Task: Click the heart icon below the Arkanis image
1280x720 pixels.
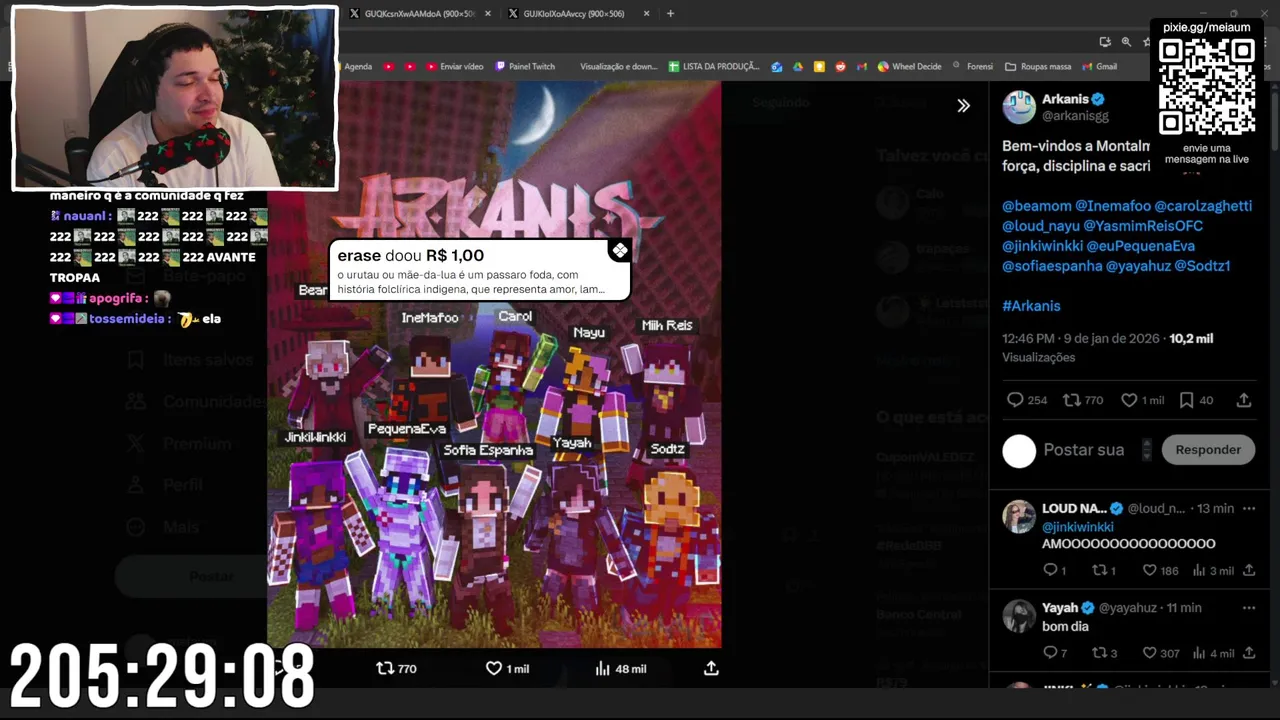Action: 493,668
